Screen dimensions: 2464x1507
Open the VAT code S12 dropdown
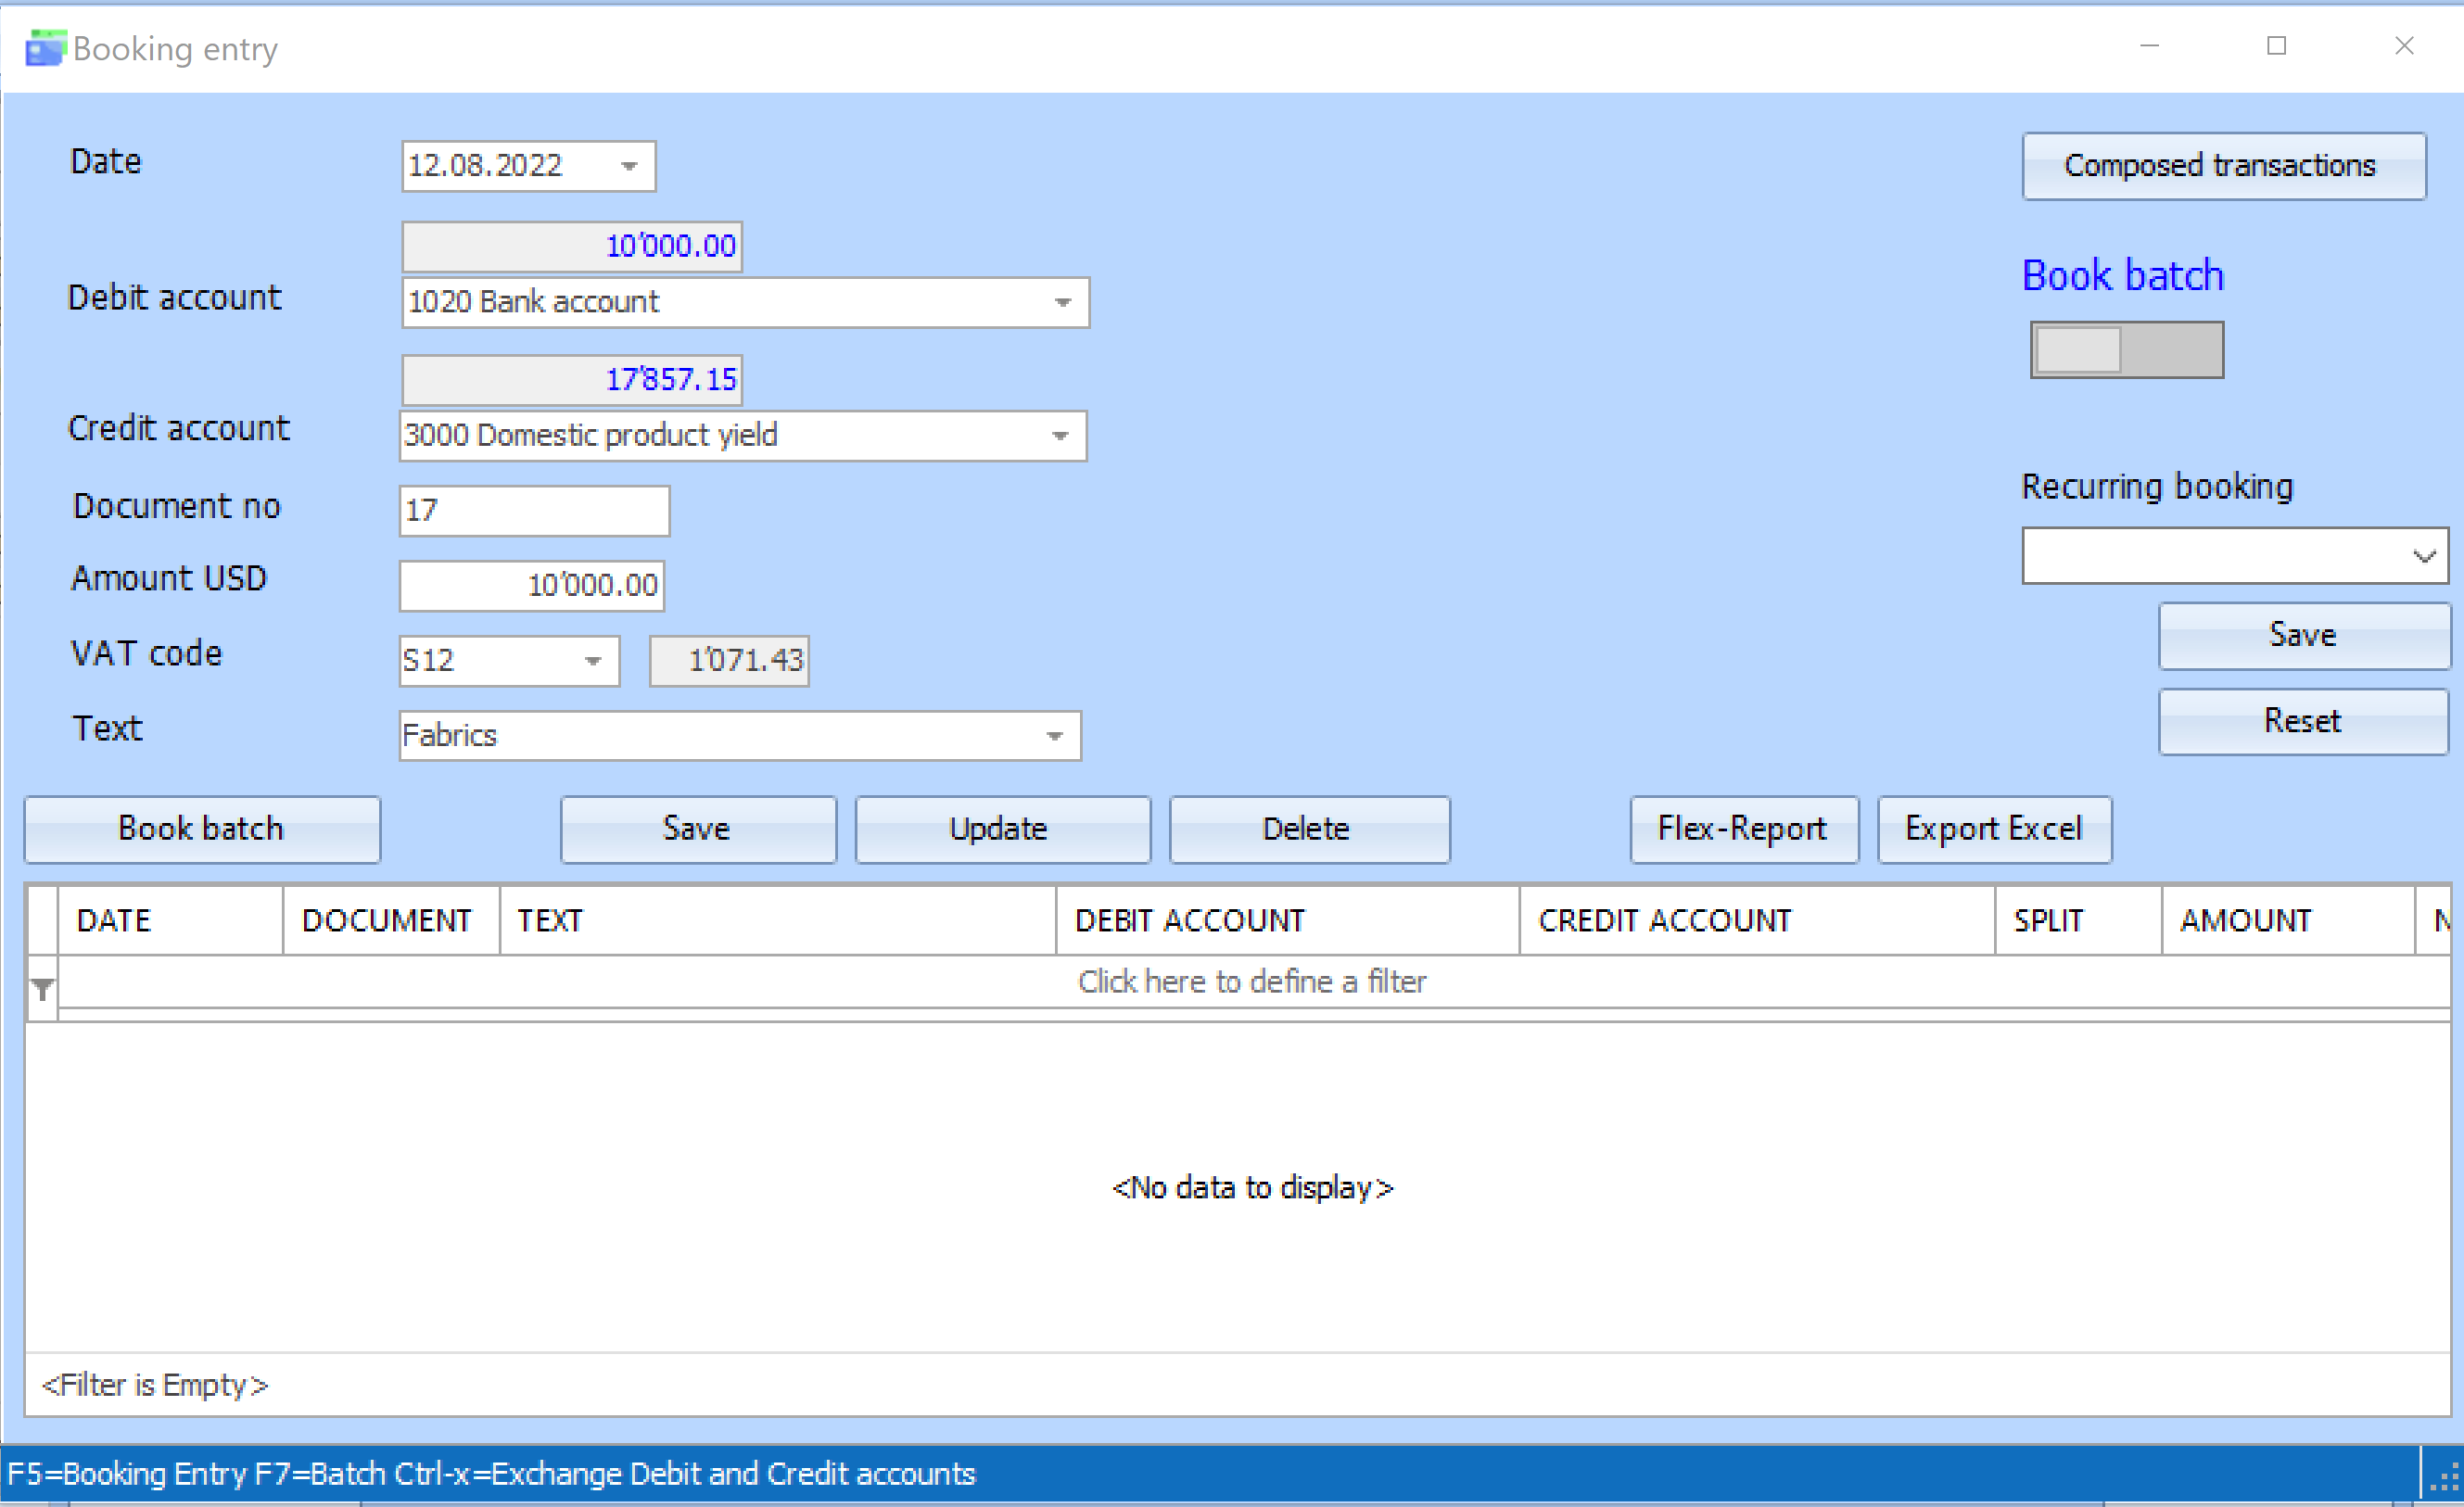click(593, 661)
